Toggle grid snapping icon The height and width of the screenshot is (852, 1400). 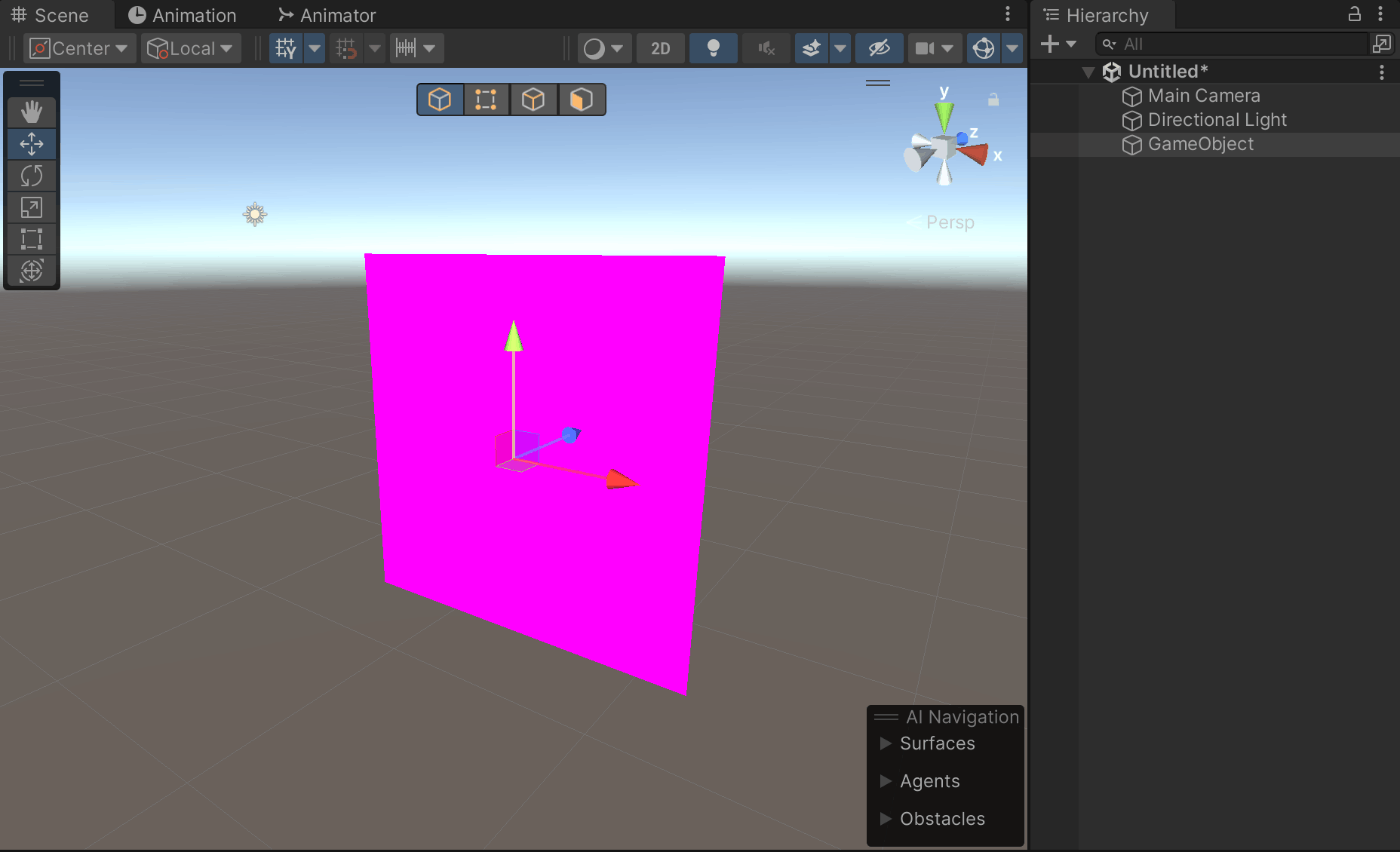(x=347, y=48)
